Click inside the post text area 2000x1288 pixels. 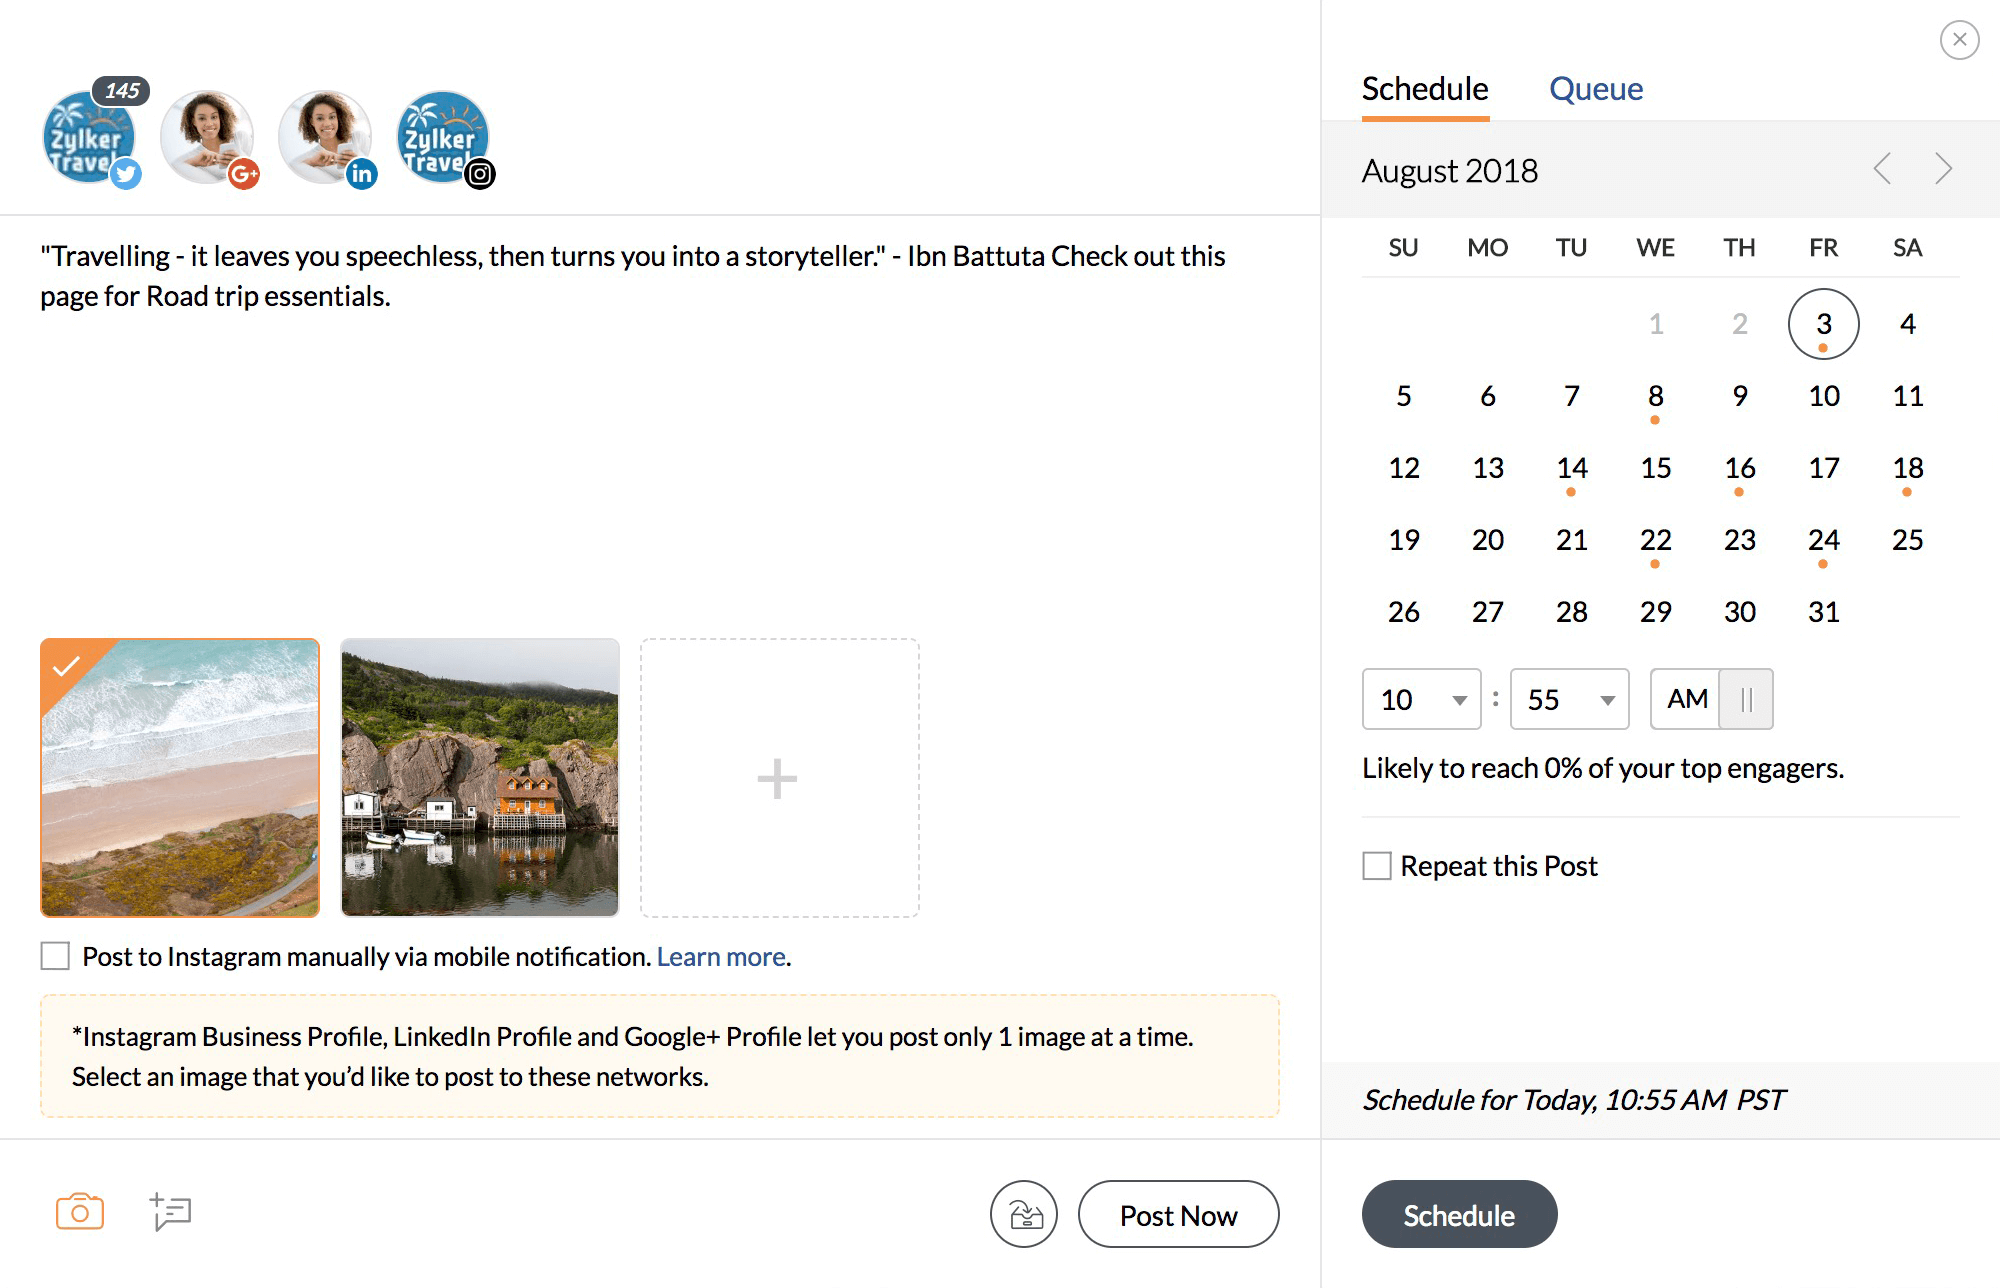(x=660, y=420)
